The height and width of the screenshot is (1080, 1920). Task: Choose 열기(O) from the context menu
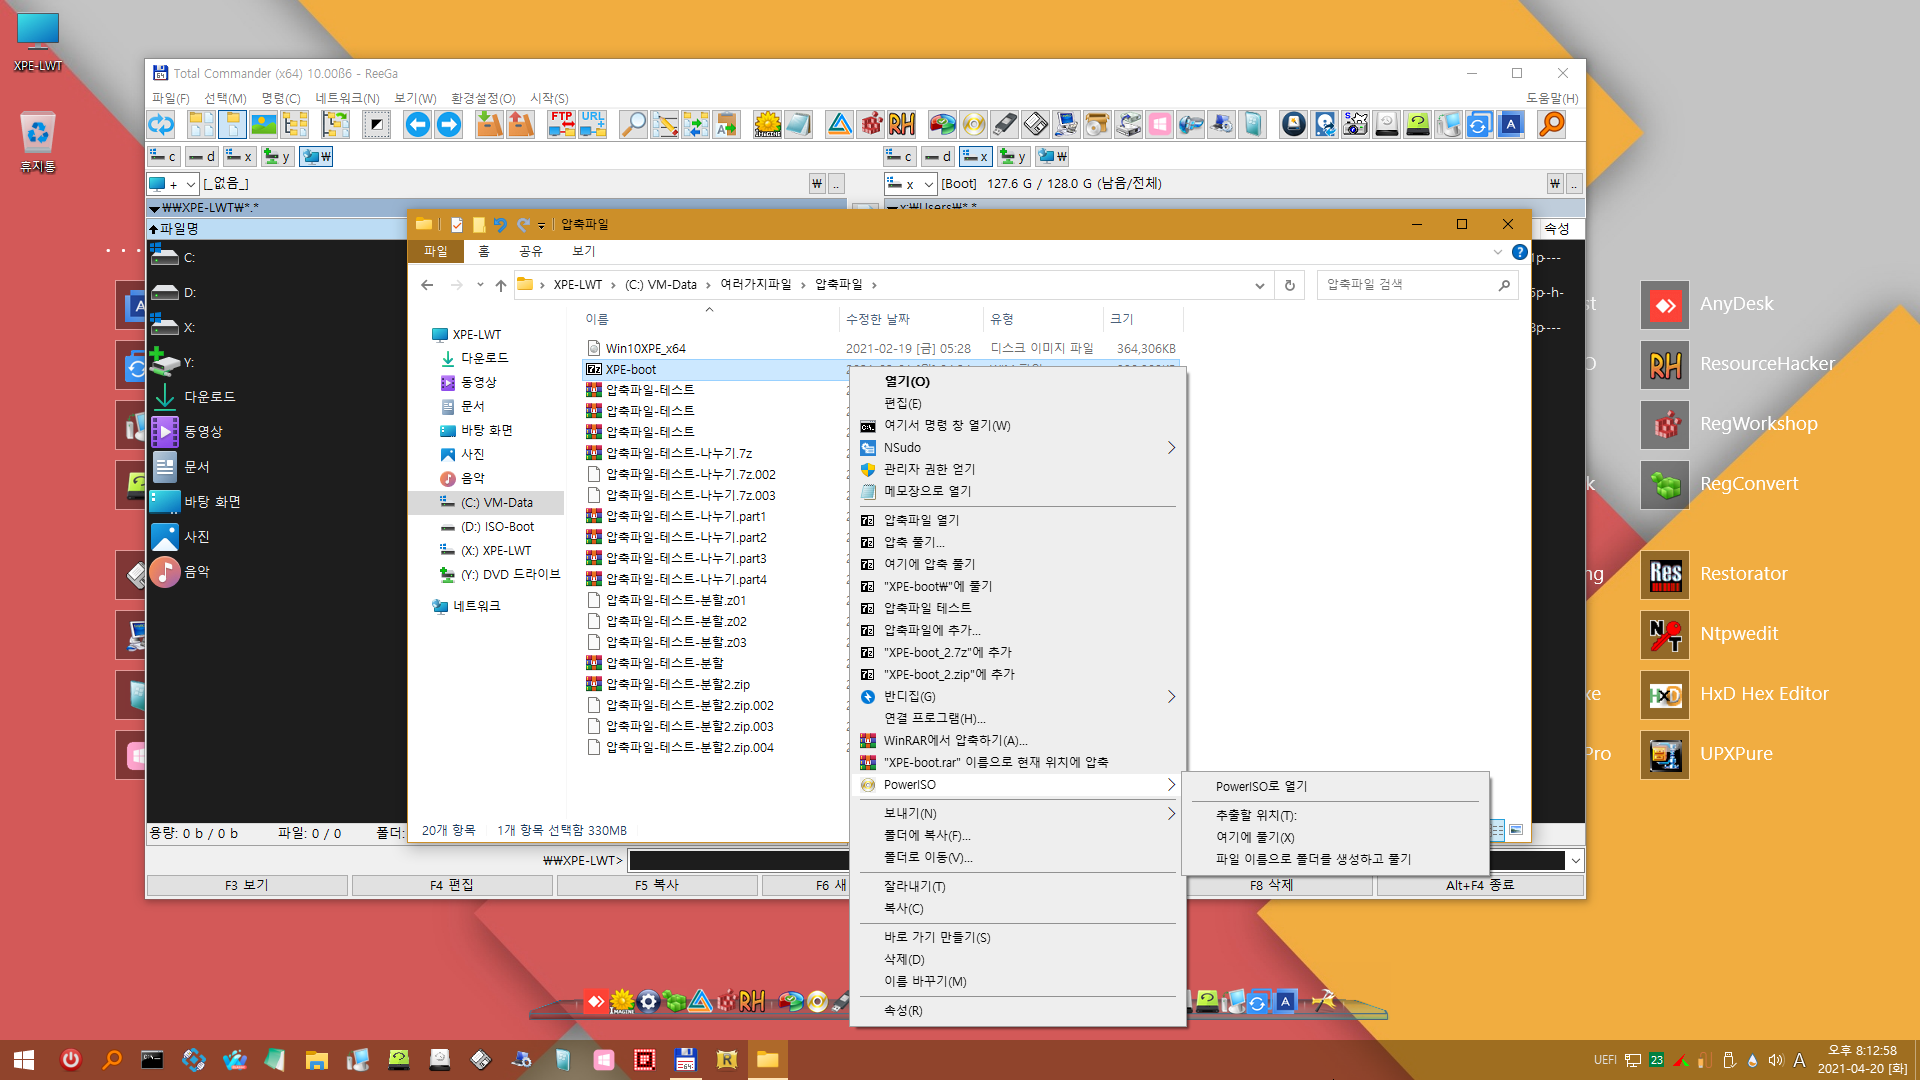point(1017,381)
